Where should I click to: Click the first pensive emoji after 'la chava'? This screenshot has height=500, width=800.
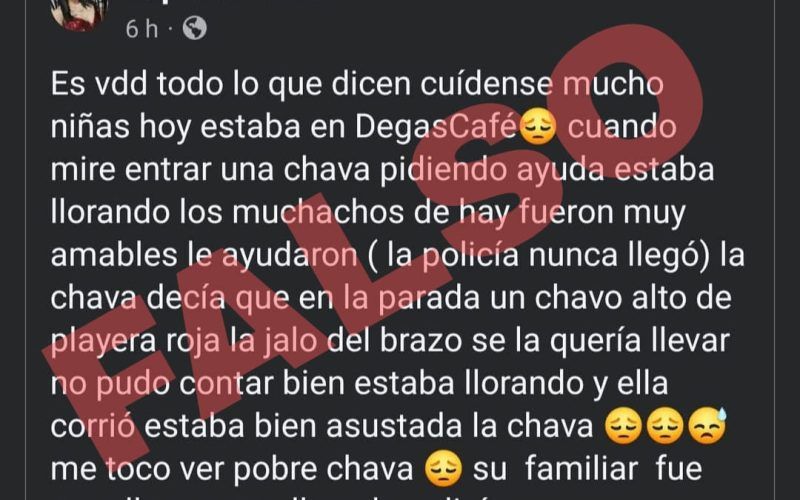click(623, 427)
